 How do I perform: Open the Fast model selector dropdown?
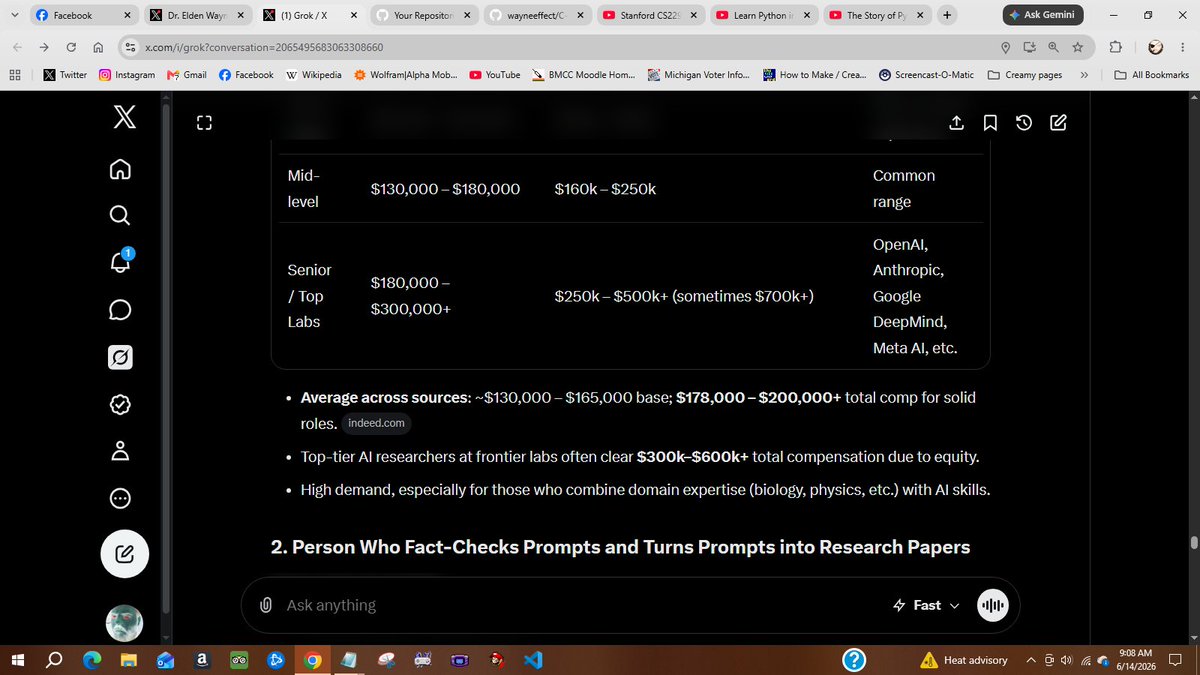tap(926, 605)
